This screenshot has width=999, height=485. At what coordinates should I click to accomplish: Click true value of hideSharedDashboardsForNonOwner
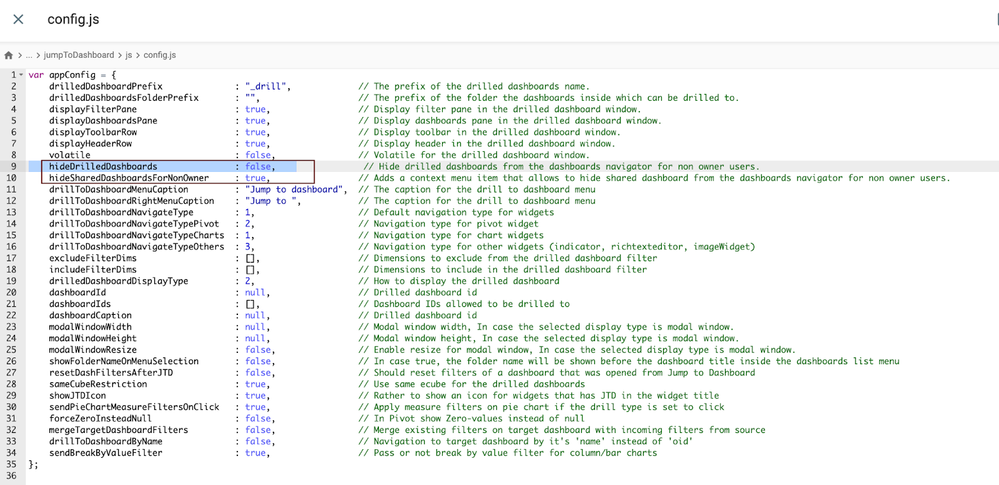[257, 178]
